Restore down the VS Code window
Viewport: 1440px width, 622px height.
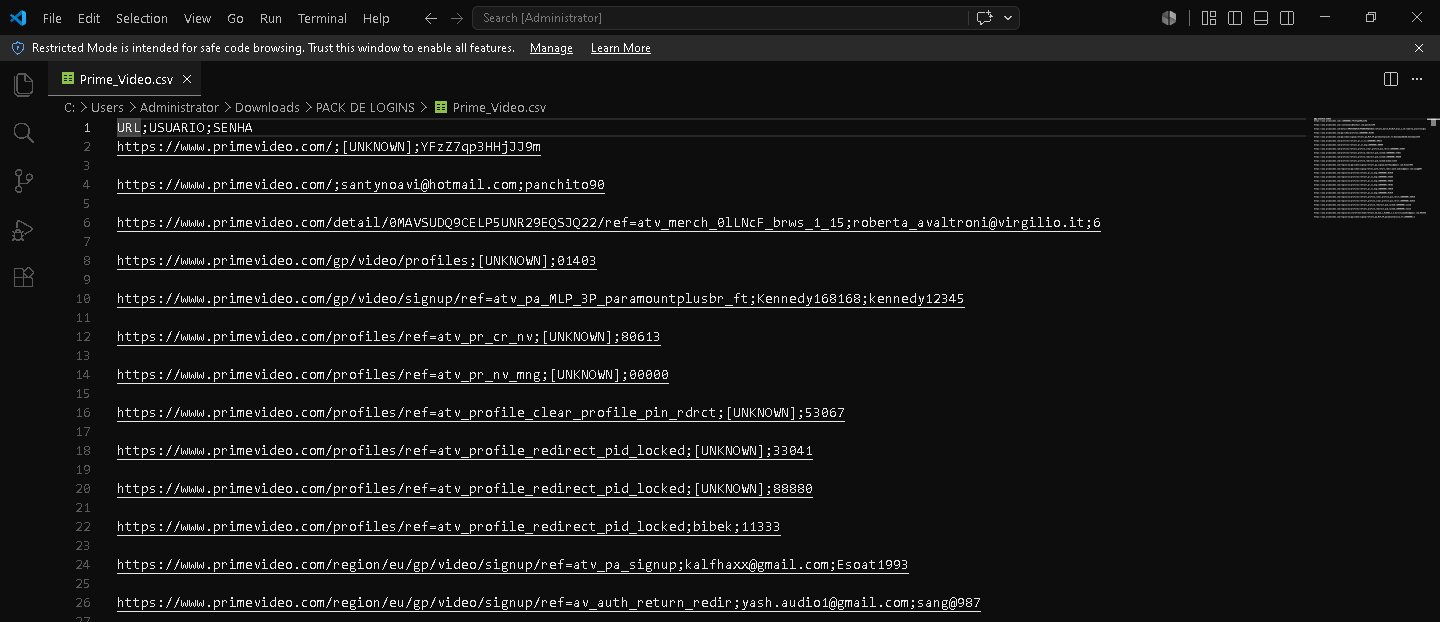coord(1370,18)
